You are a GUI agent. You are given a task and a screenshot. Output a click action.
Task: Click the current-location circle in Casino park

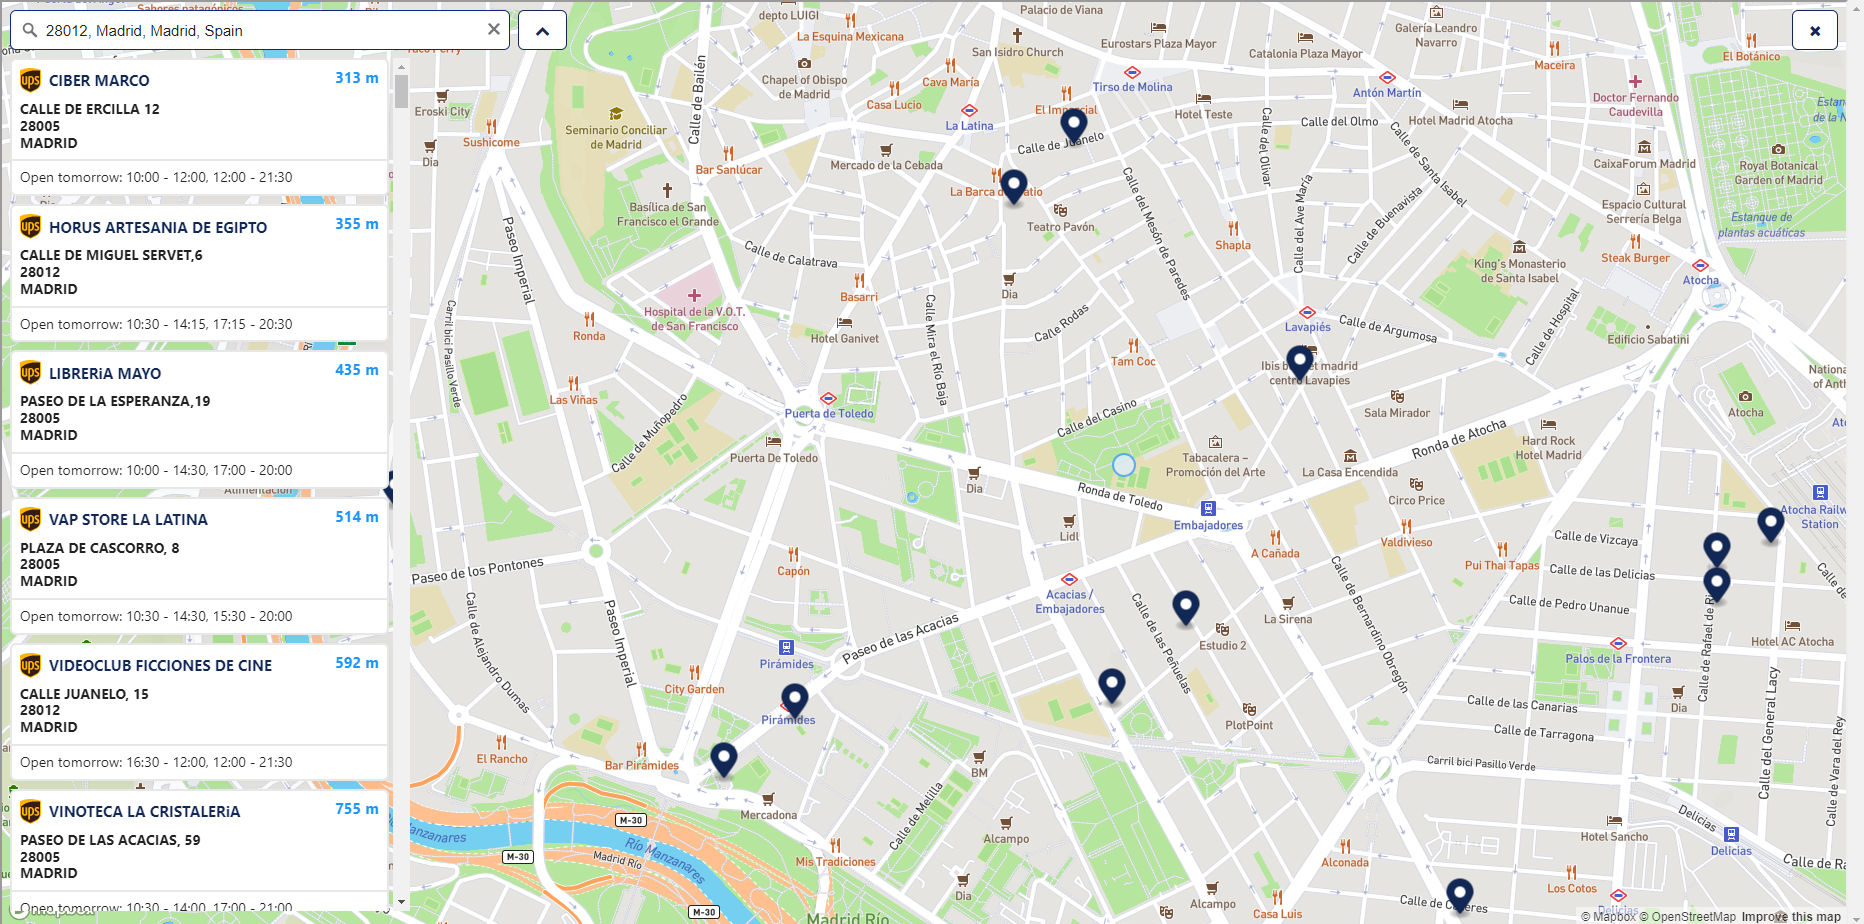tap(1124, 465)
